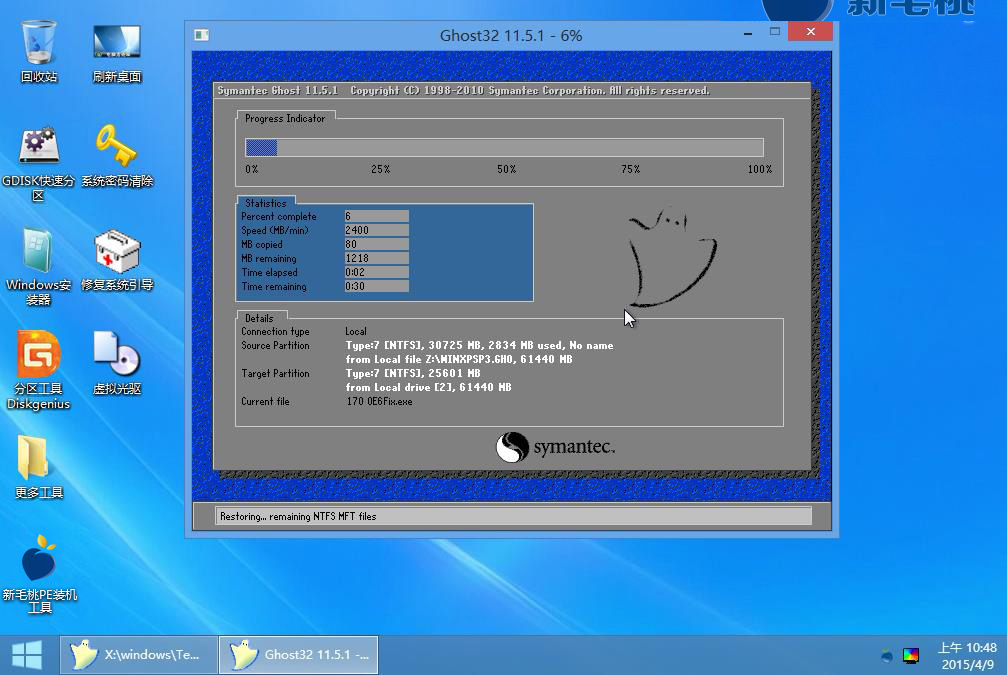1007x675 pixels.
Task: Click the Ghost32 window system menu icon
Action: pos(202,35)
